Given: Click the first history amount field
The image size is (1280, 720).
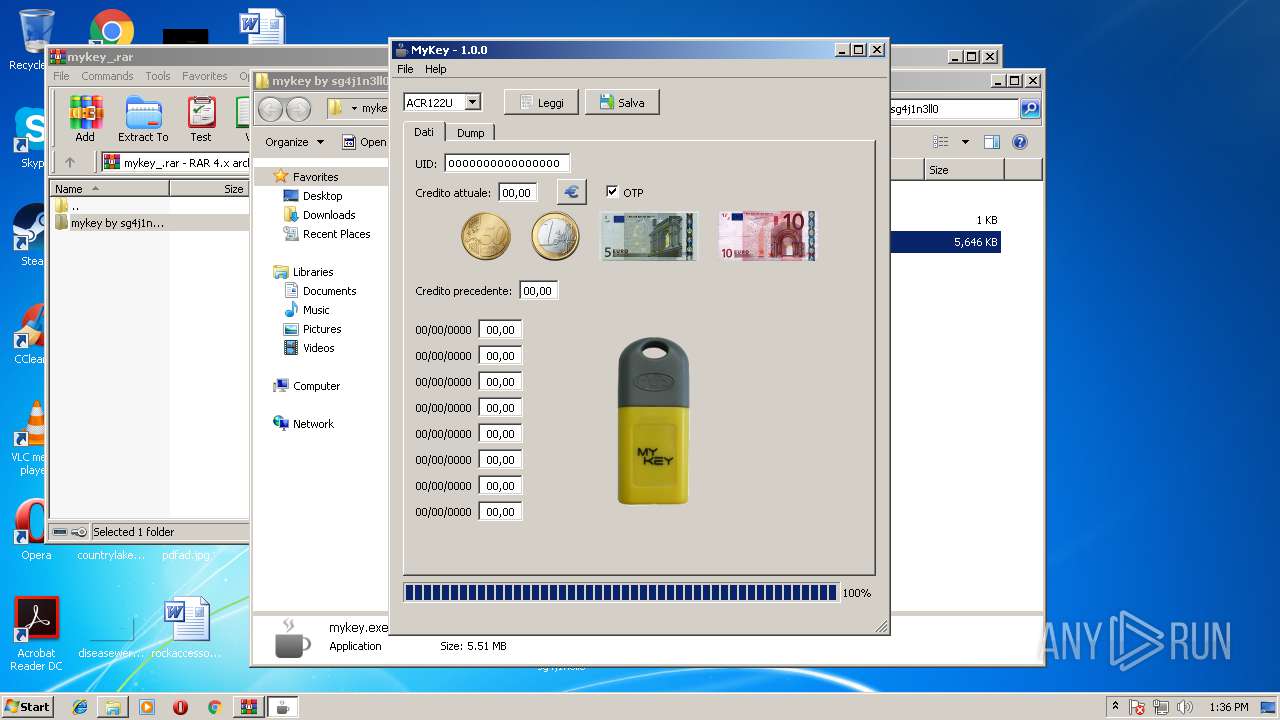Looking at the screenshot, I should coord(500,330).
